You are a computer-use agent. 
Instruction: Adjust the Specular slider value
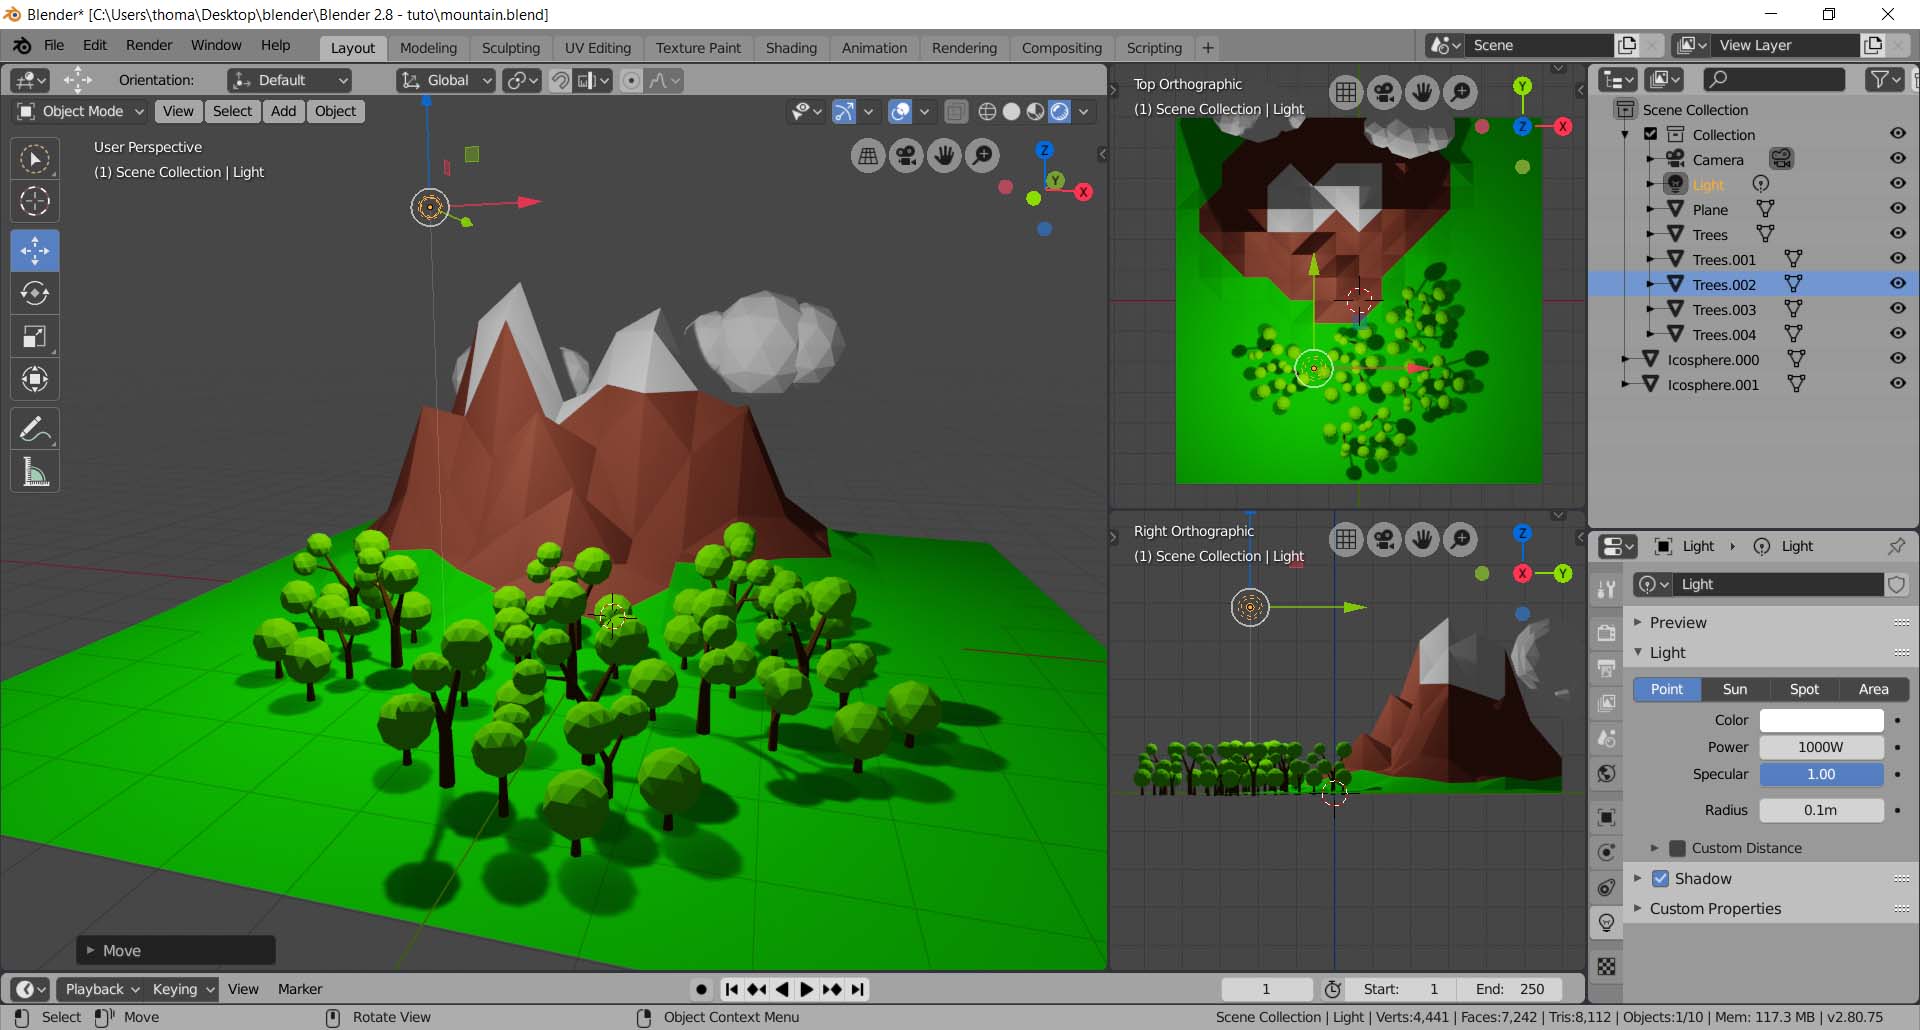click(1820, 774)
